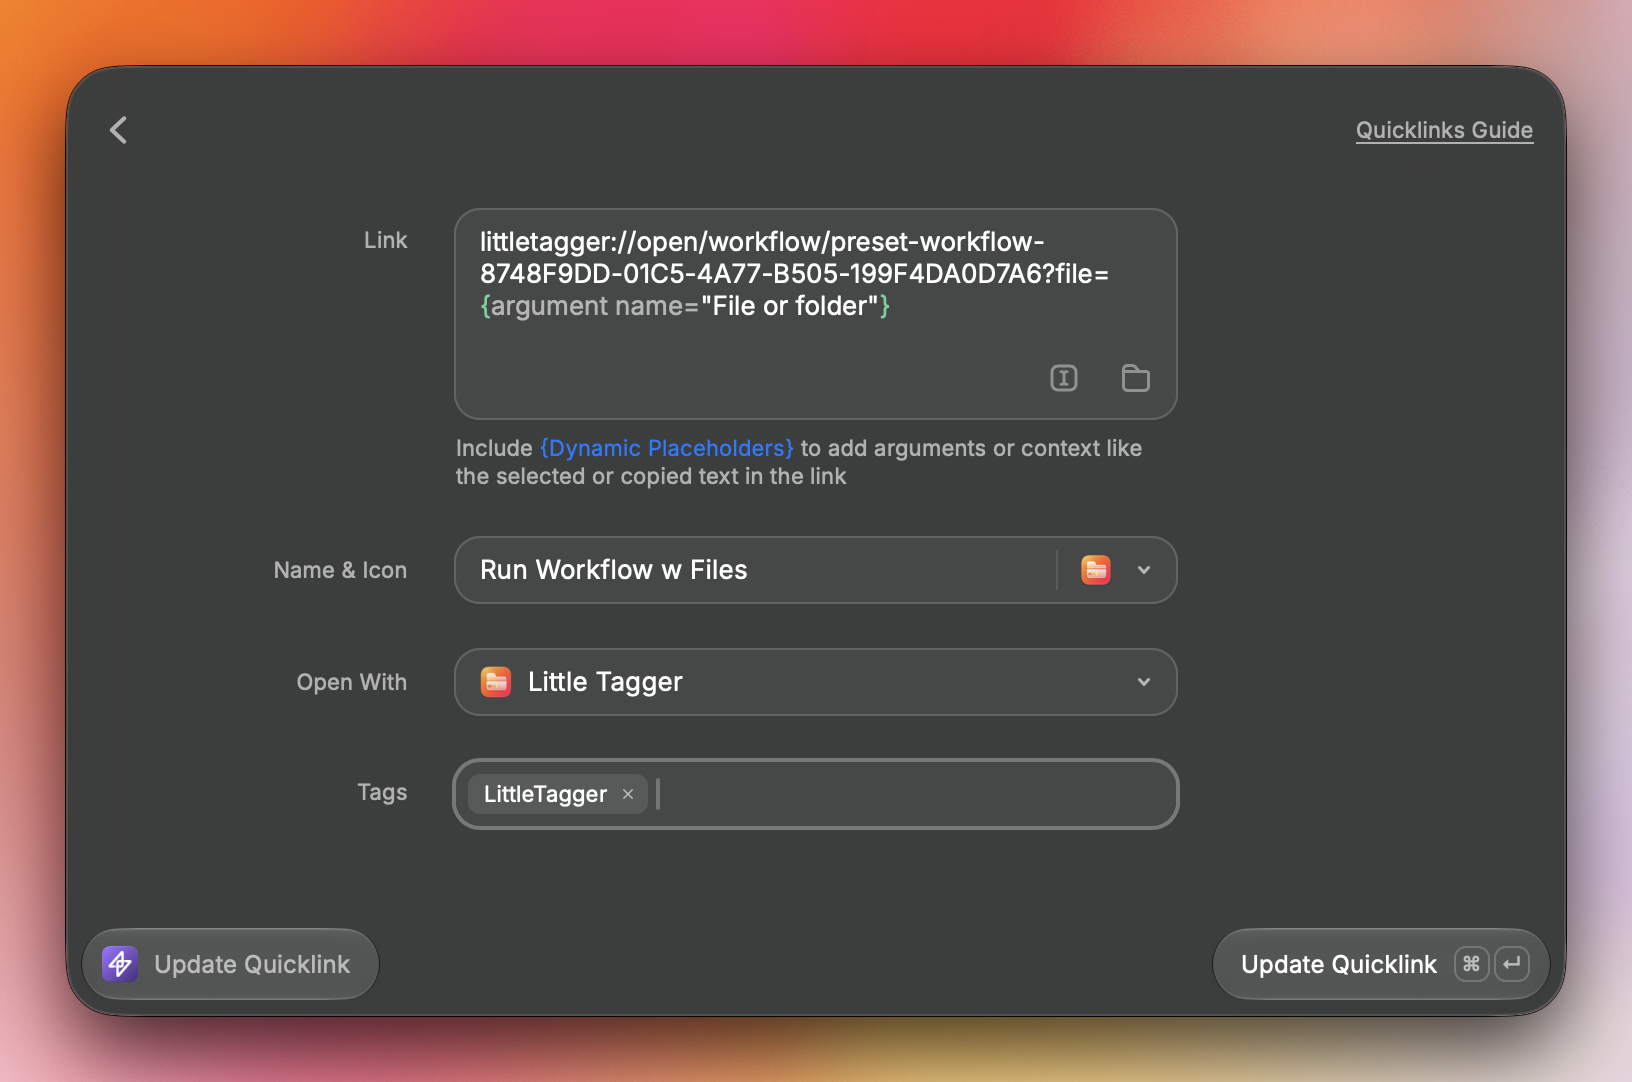
Task: Open the Quicklinks Guide link
Action: [1444, 130]
